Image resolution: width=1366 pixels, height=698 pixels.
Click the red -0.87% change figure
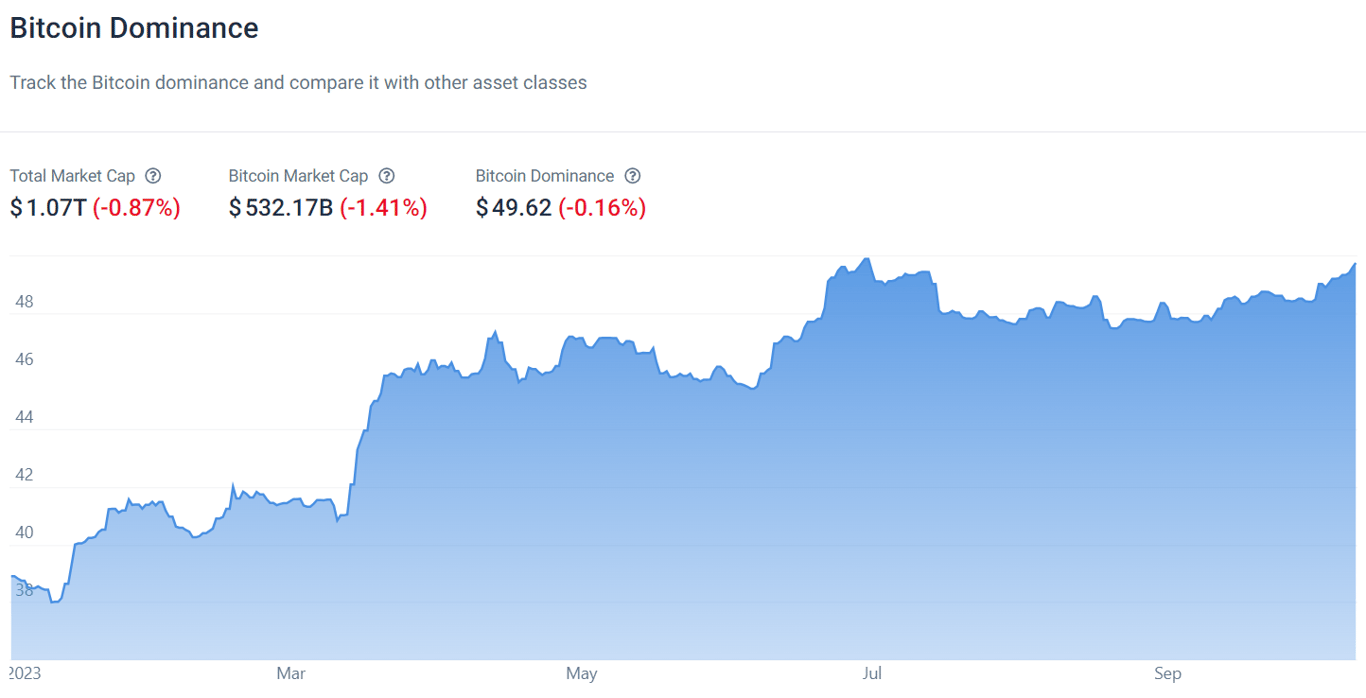[x=137, y=208]
